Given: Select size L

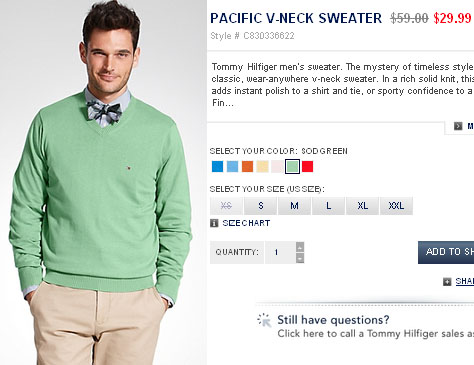Looking at the screenshot, I should (328, 206).
